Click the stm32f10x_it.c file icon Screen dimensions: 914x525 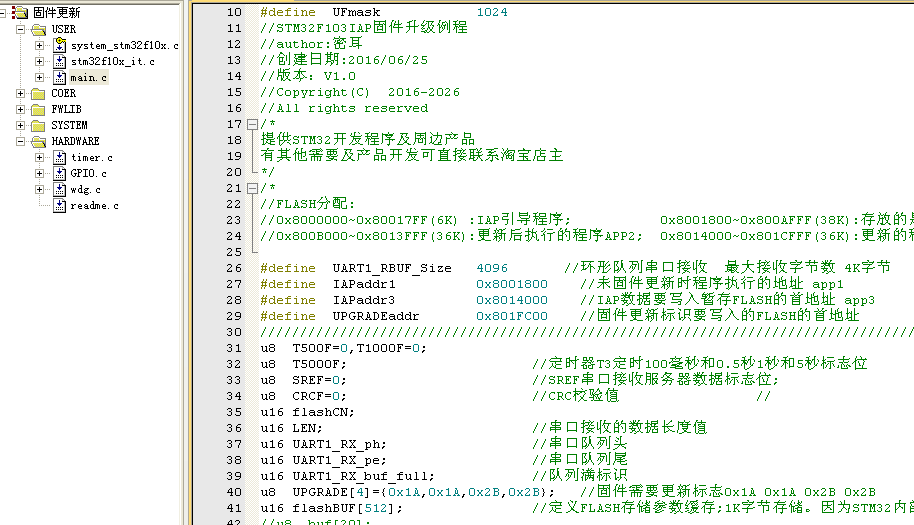coord(59,61)
